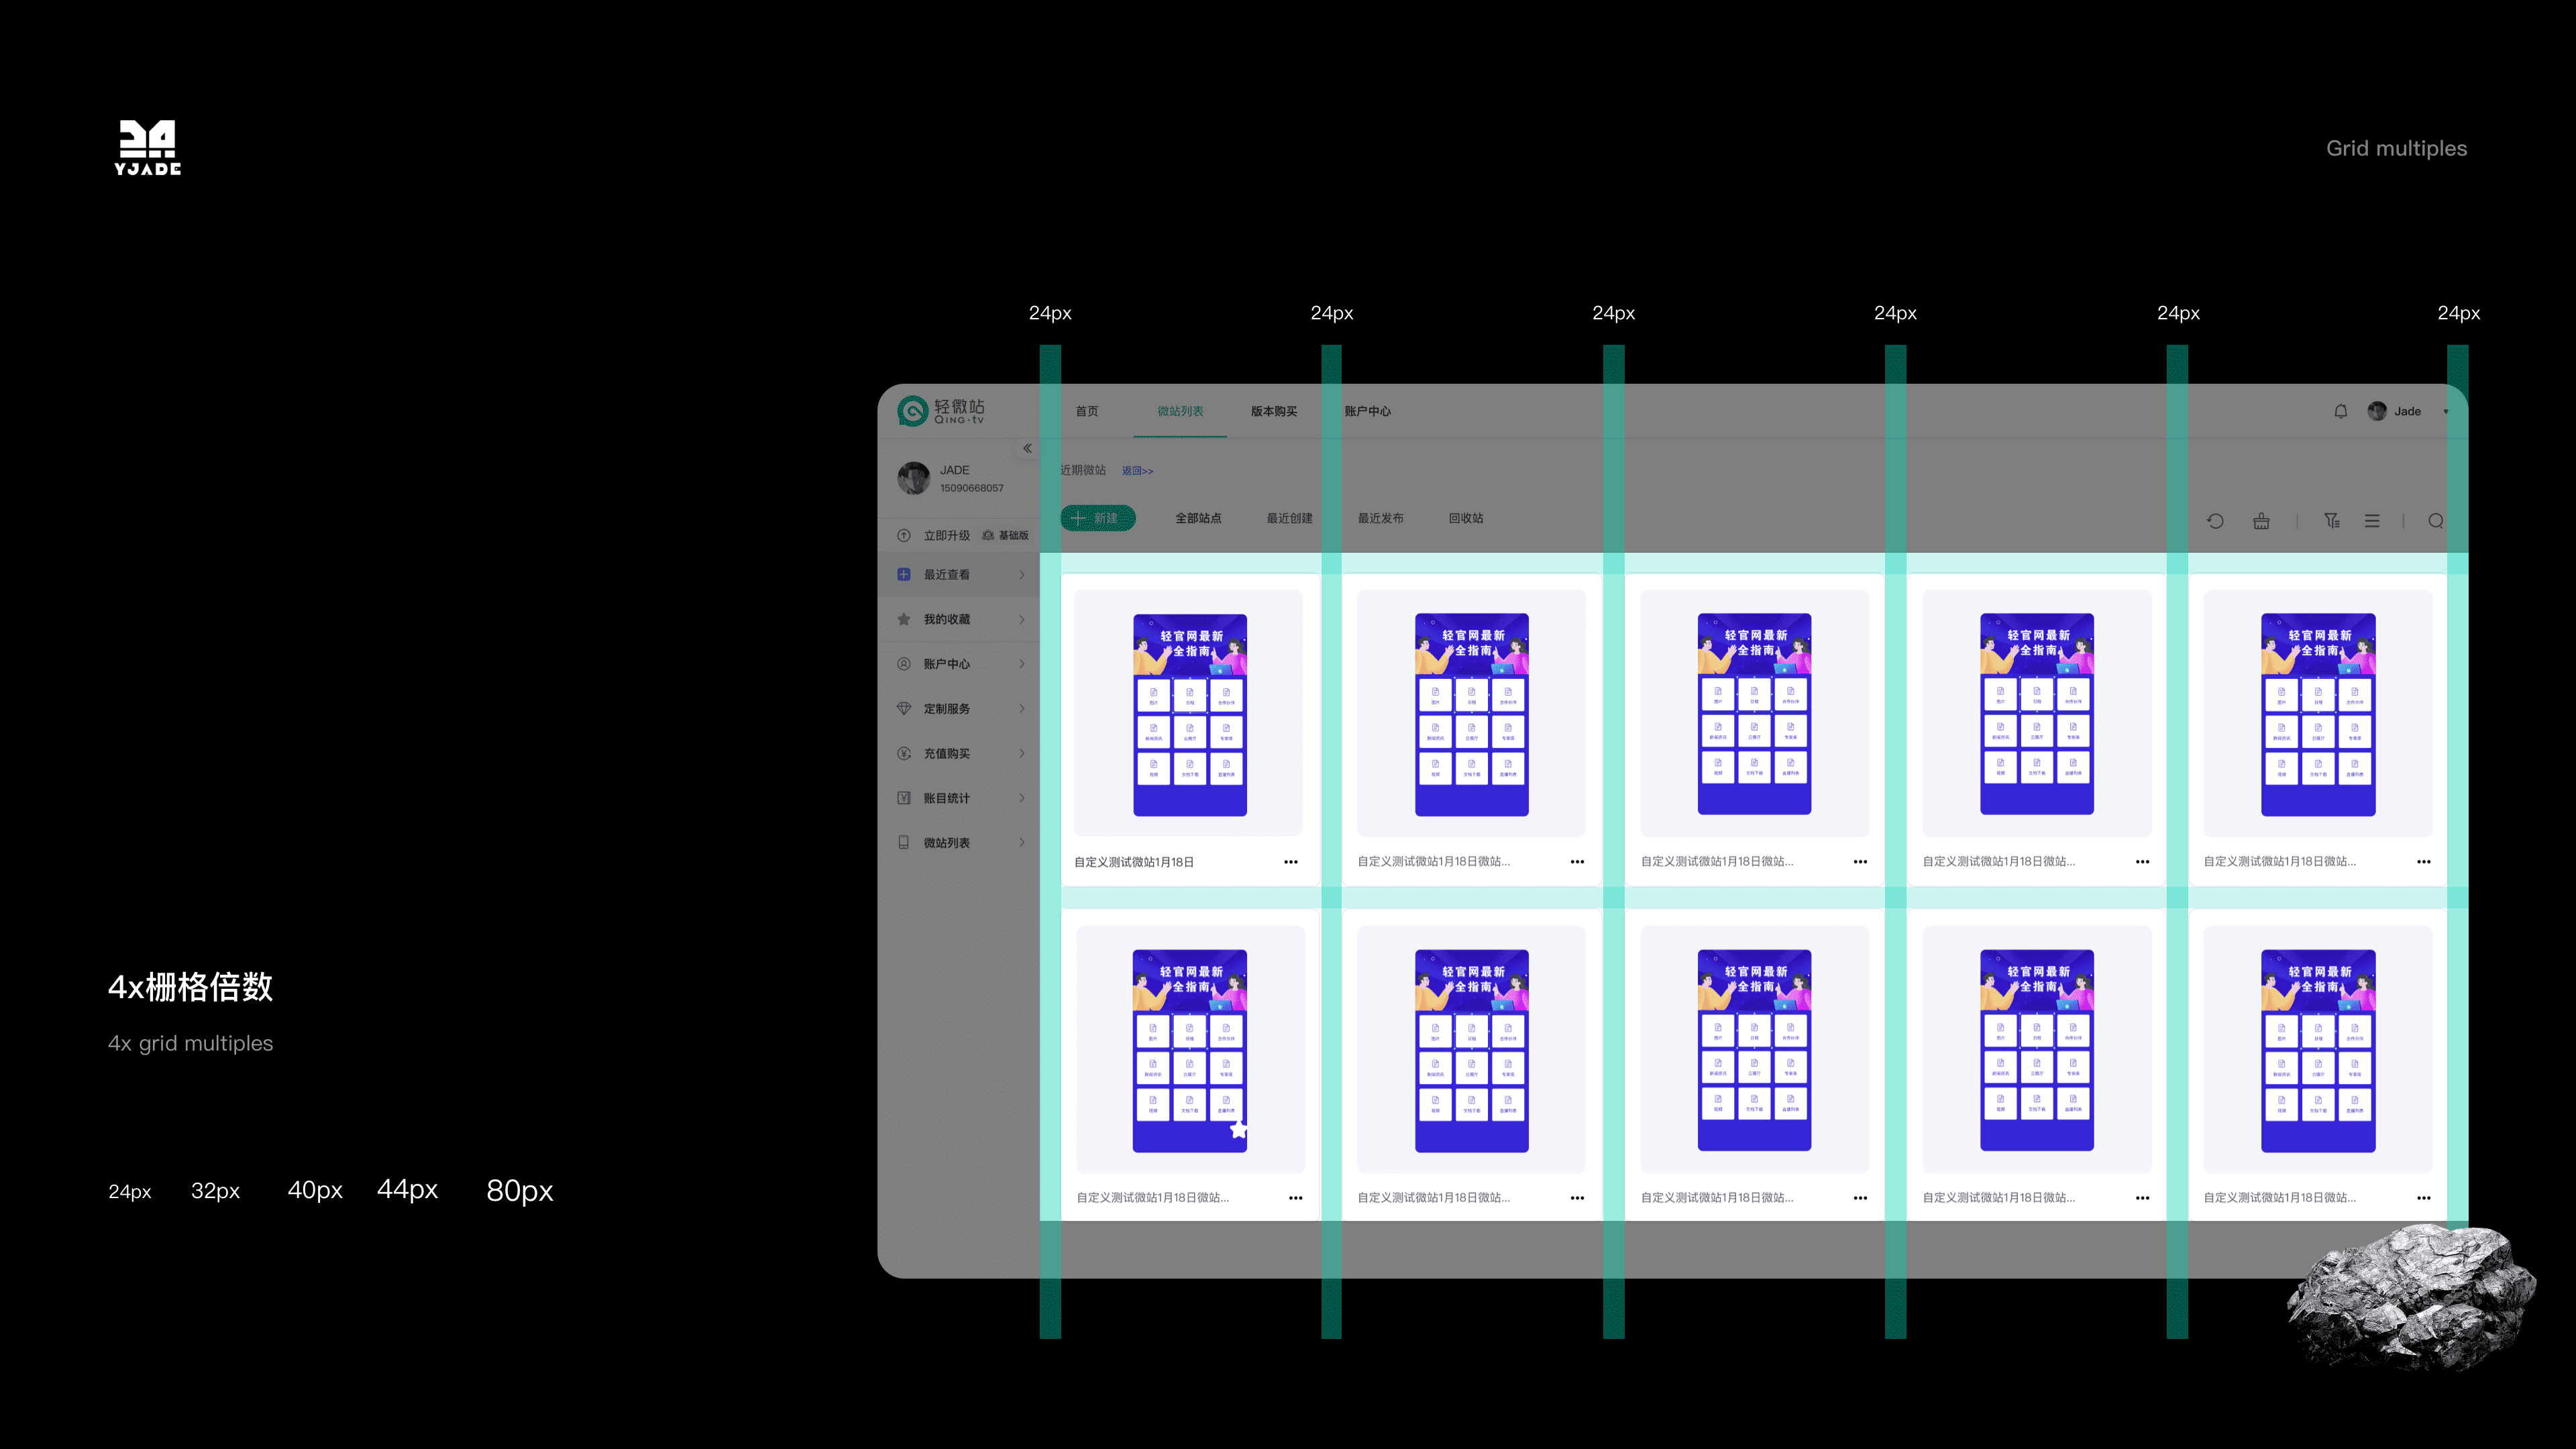Image resolution: width=2576 pixels, height=1449 pixels.
Task: Click the phone number 15090668057
Action: pos(971,489)
